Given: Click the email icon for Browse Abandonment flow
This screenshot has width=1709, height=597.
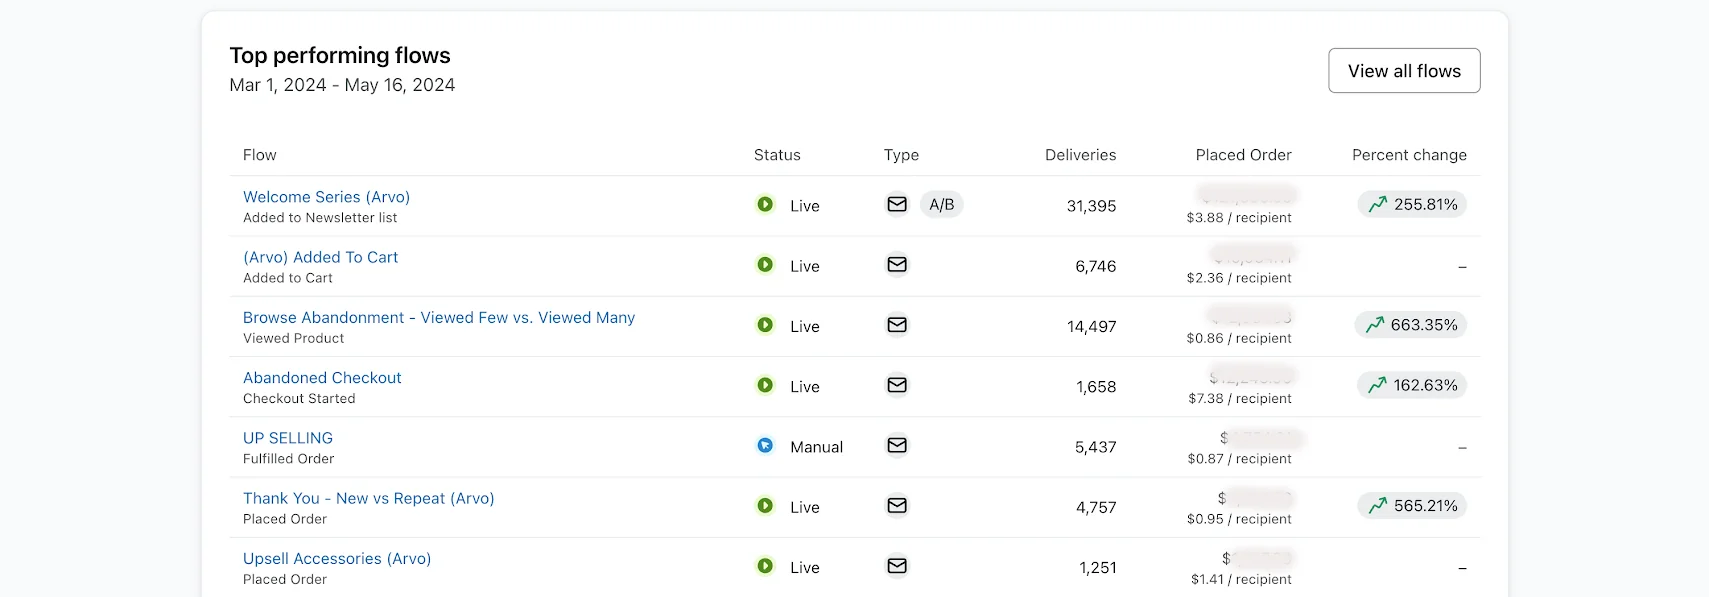Looking at the screenshot, I should coord(897,325).
